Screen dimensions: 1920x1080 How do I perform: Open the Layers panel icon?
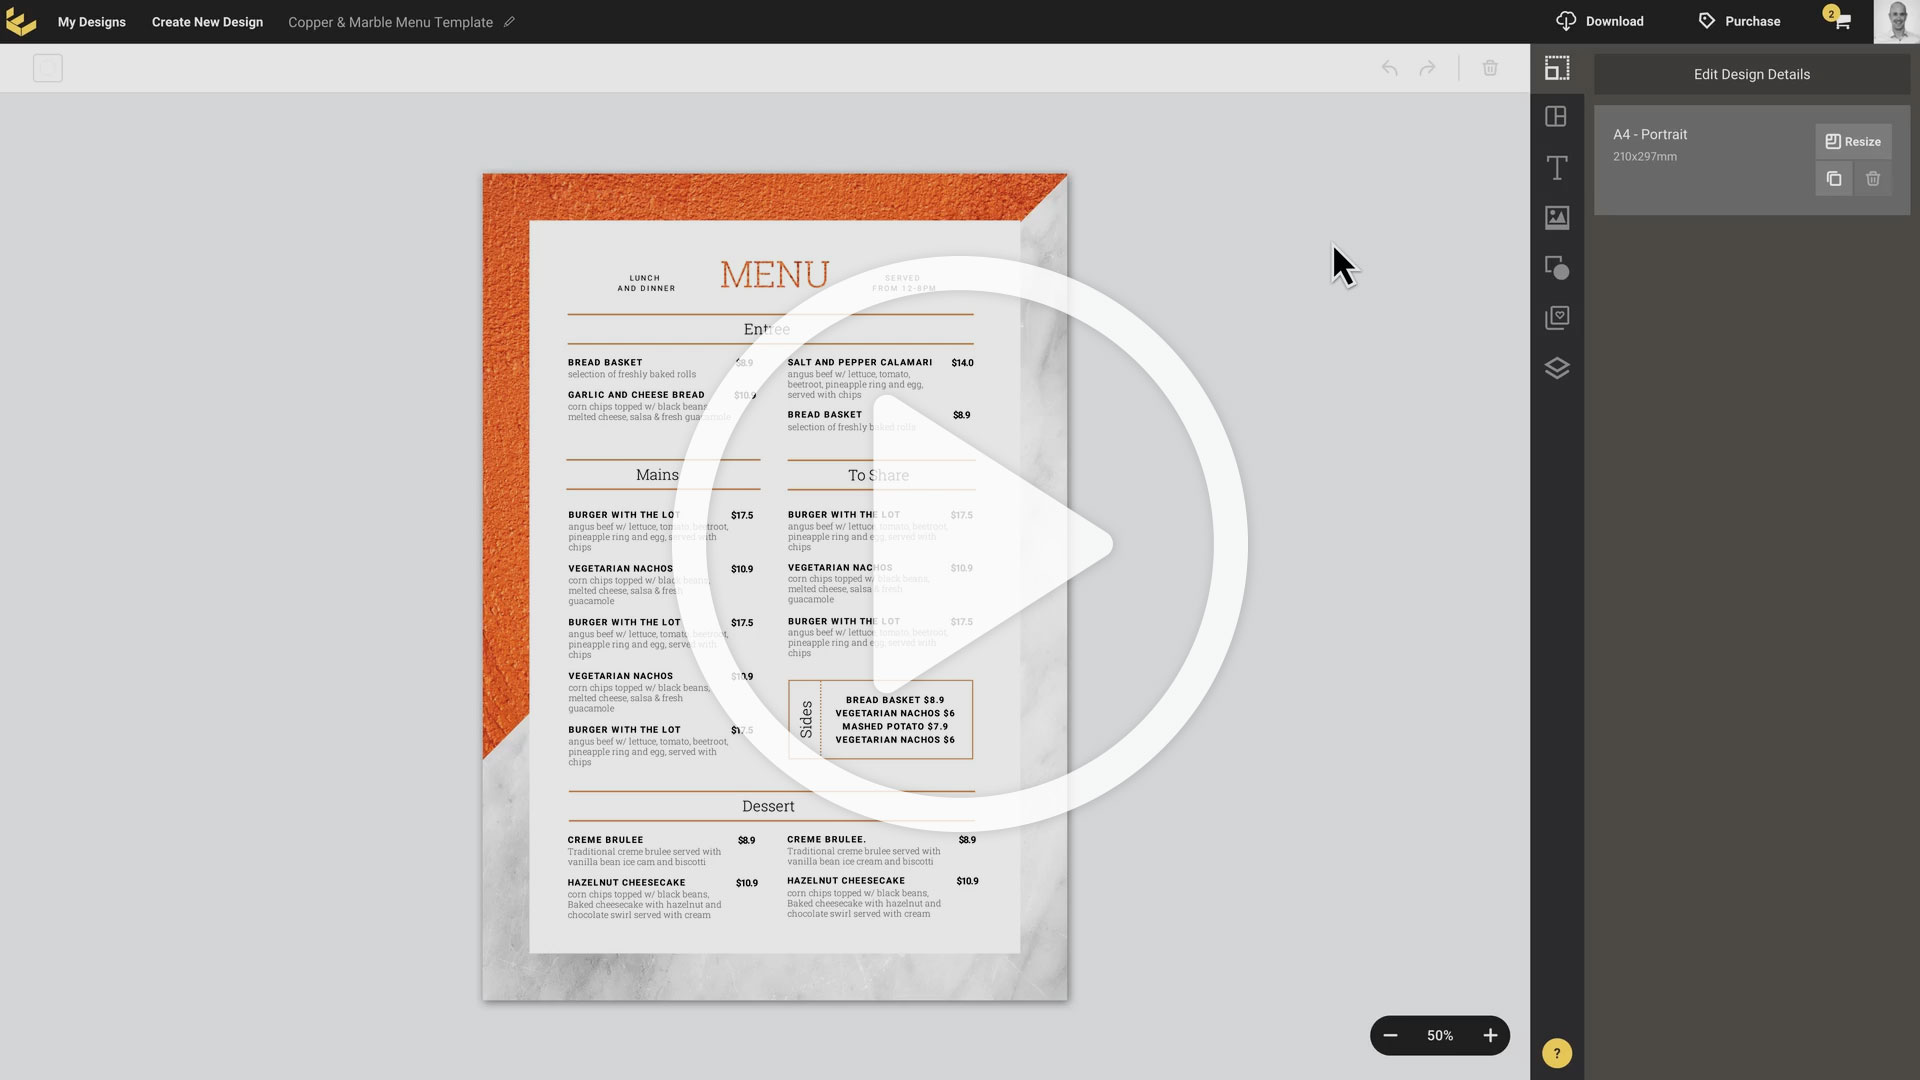[1557, 368]
